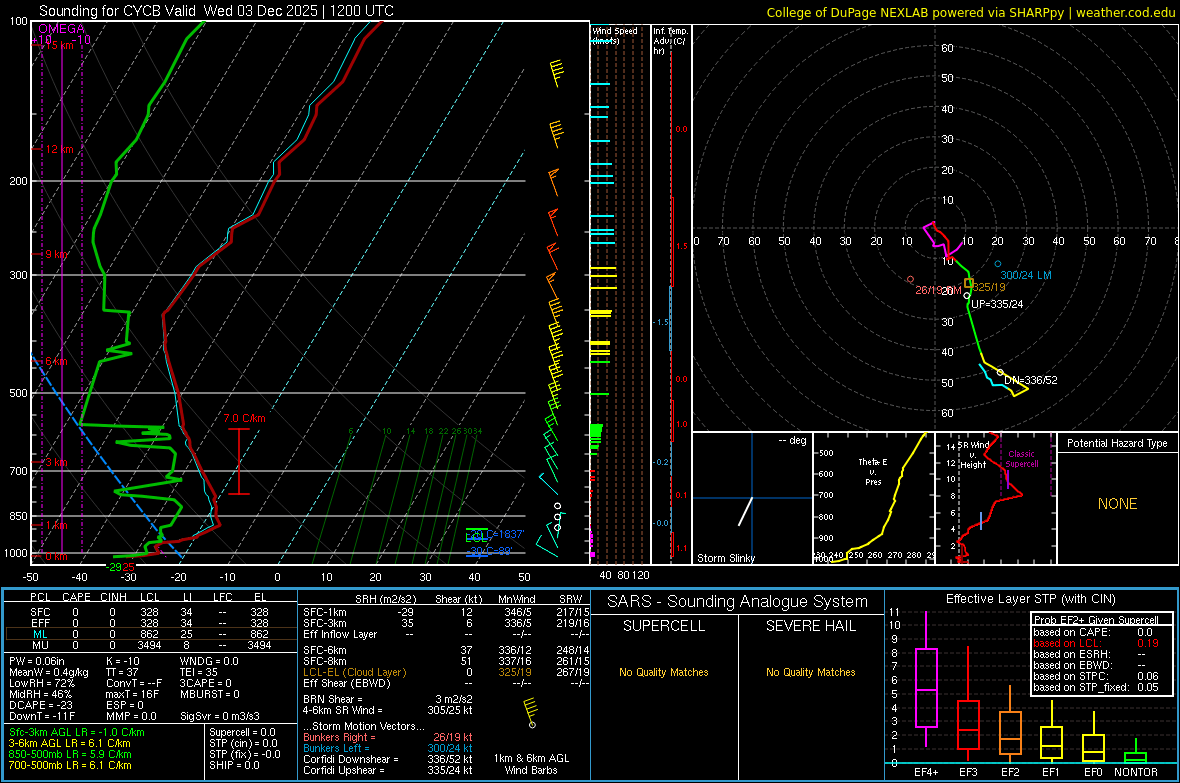Select the highlighted ML parcel row
1180x783 pixels.
(x=150, y=634)
